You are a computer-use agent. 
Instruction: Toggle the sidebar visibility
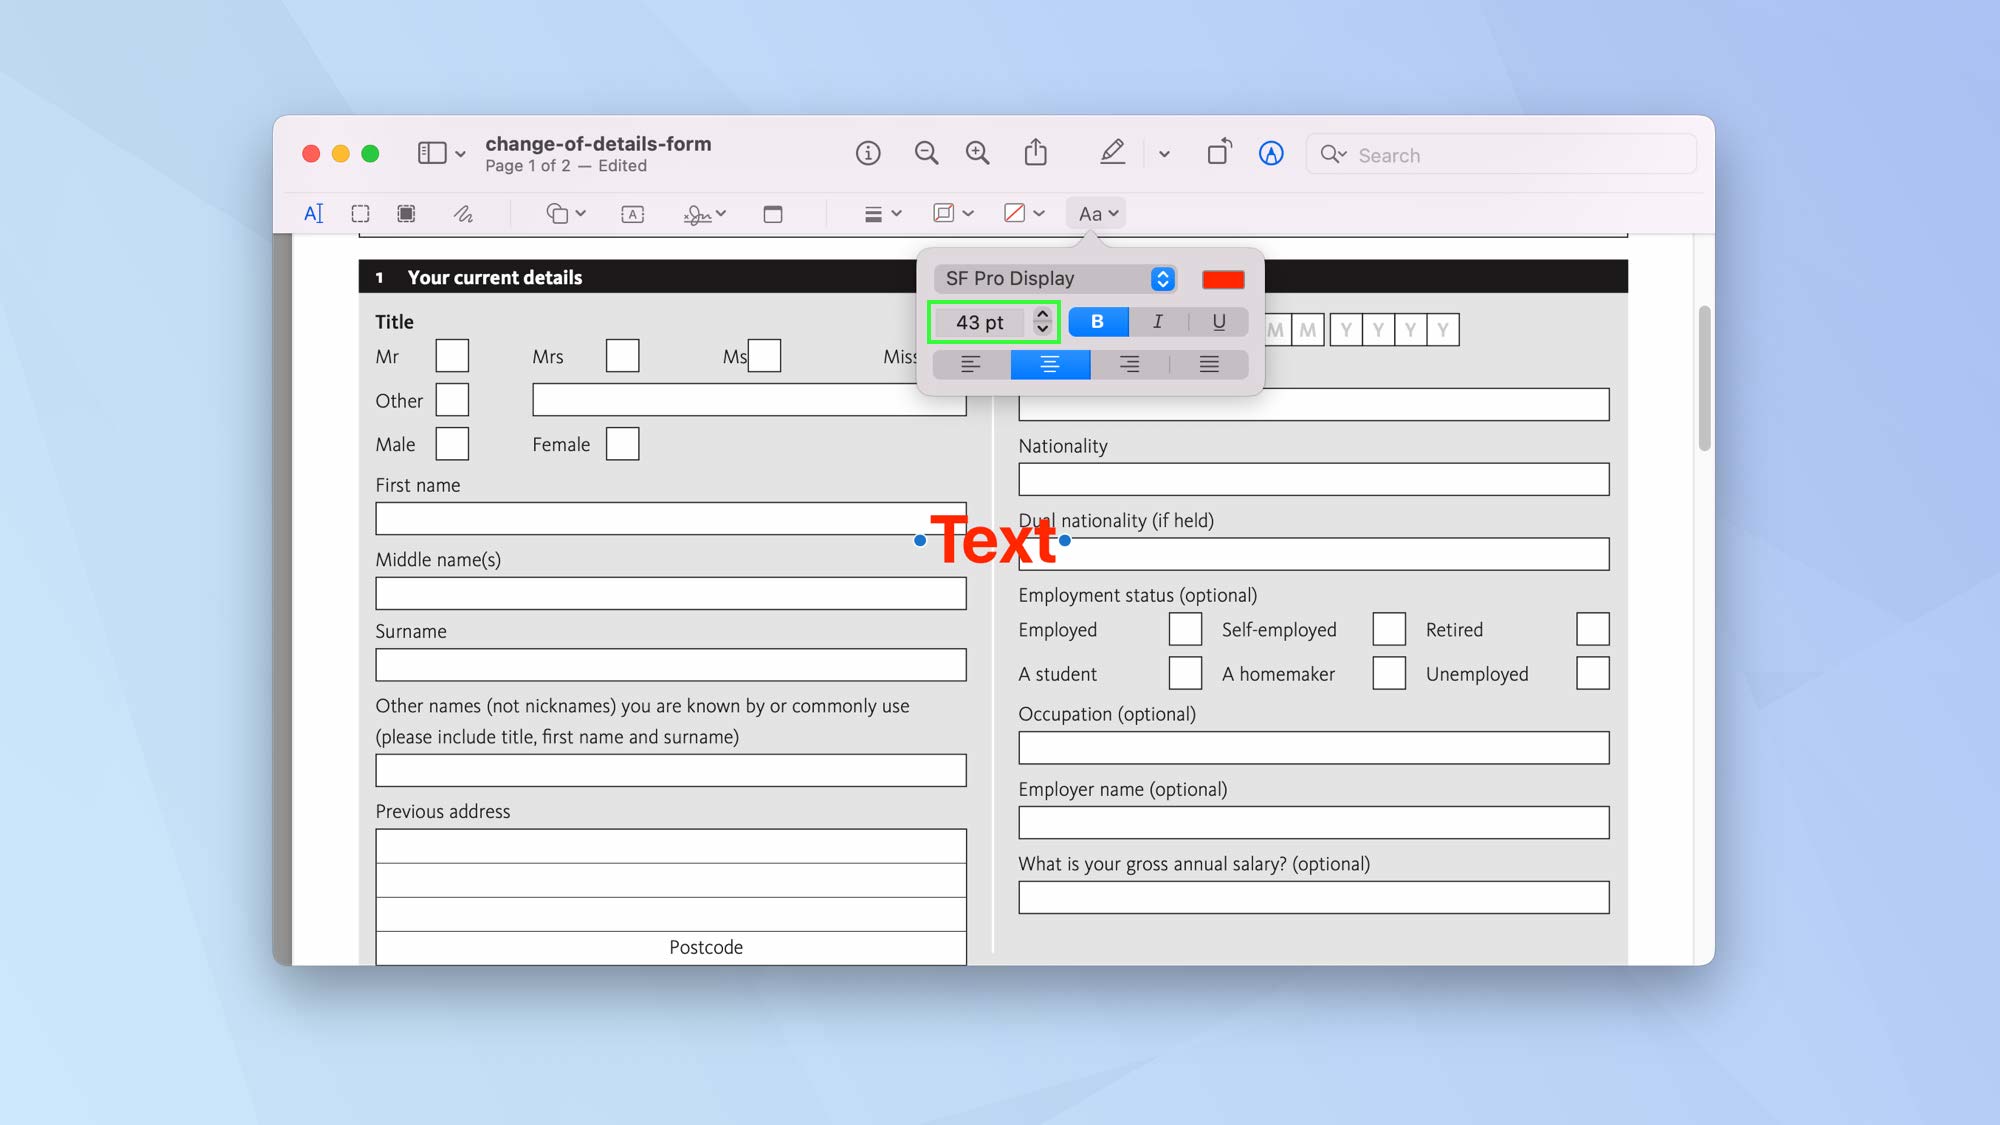tap(432, 153)
